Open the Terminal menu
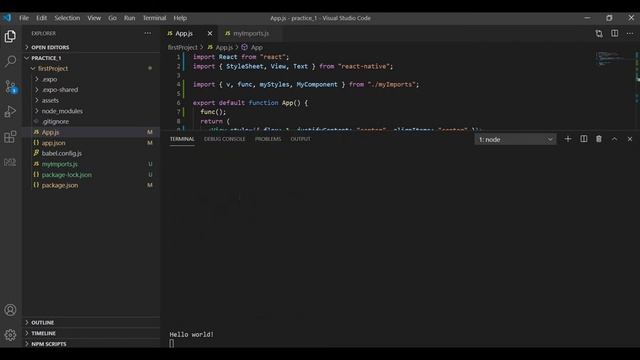Image resolution: width=640 pixels, height=360 pixels. tap(154, 18)
